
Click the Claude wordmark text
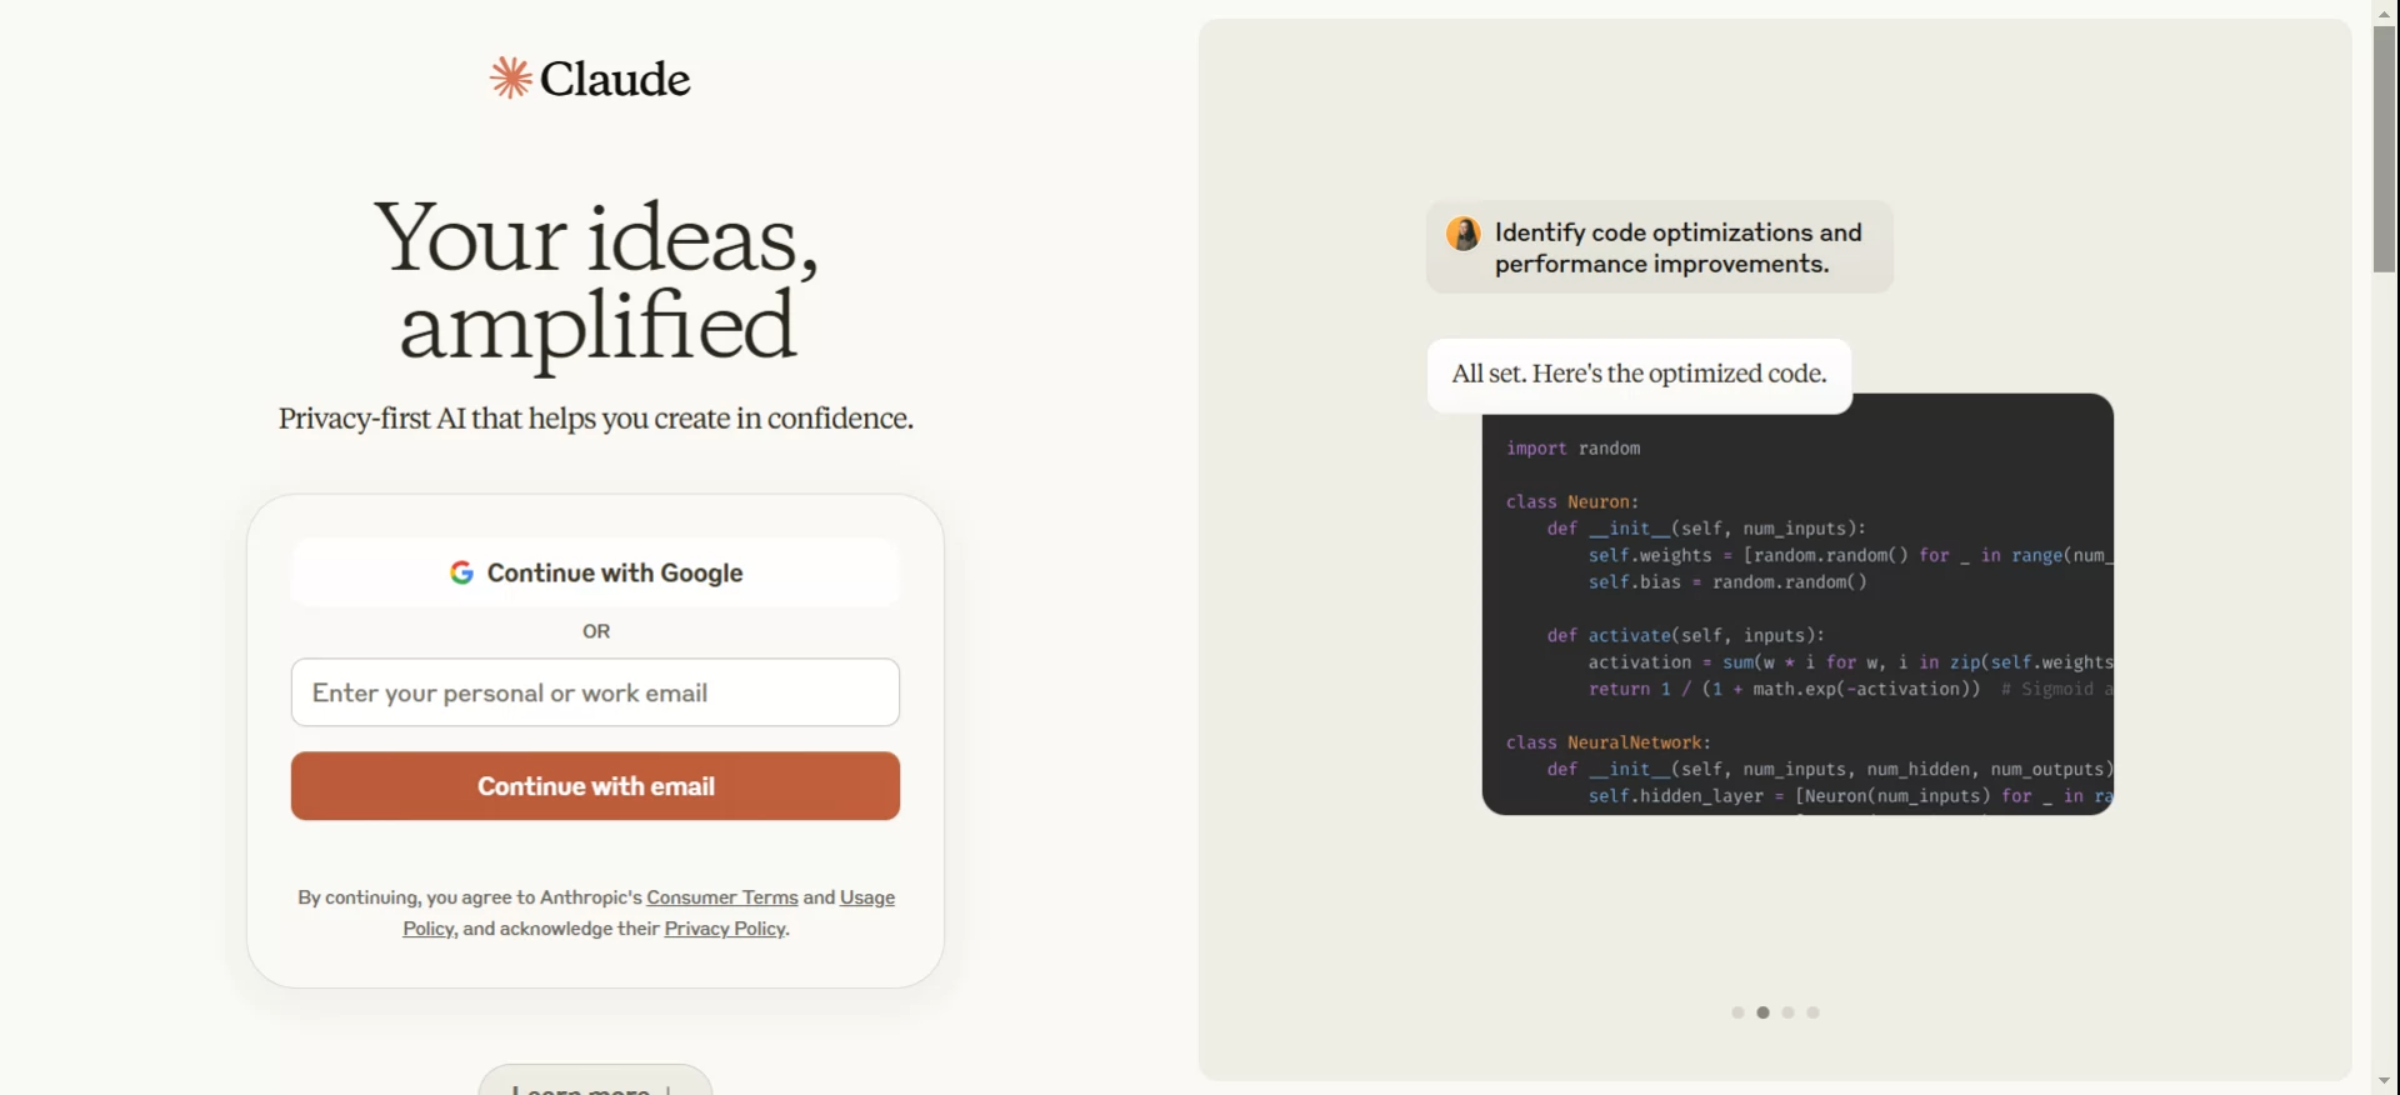point(614,79)
